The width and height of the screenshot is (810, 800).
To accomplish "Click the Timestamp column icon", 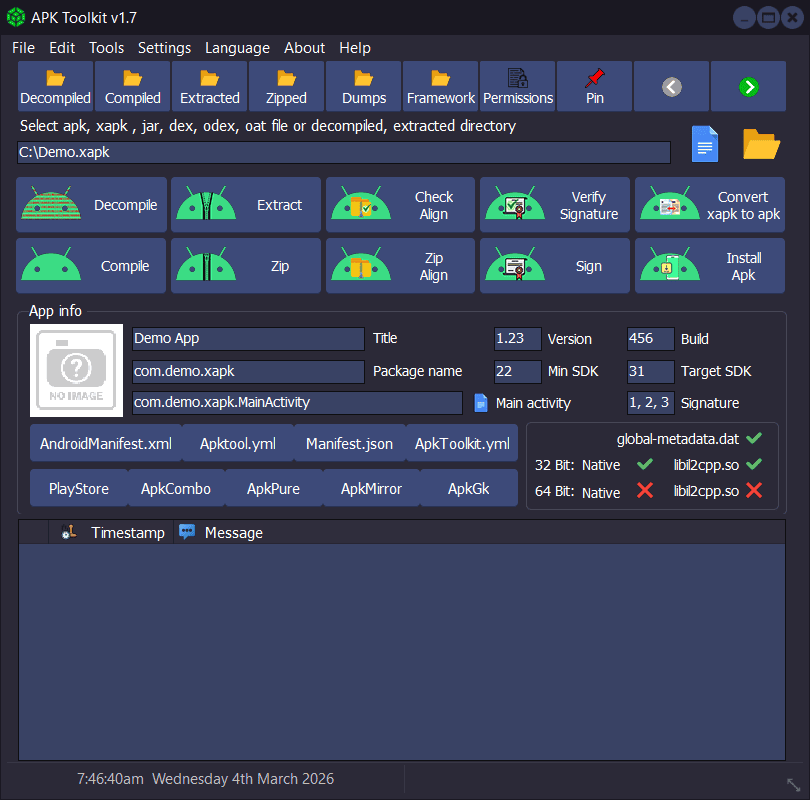I will (69, 532).
